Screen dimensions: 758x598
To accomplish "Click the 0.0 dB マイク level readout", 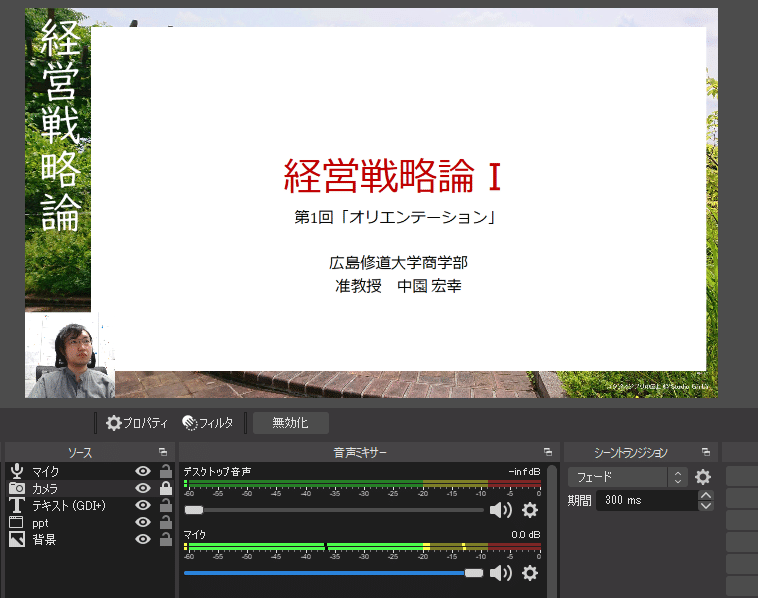I will coord(525,535).
